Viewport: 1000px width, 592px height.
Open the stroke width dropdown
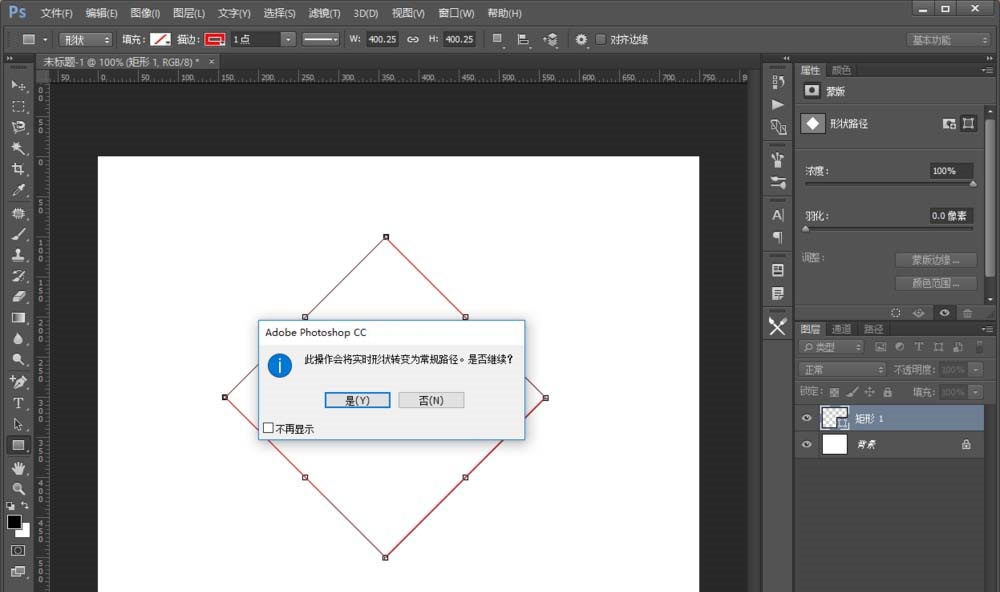coord(288,39)
